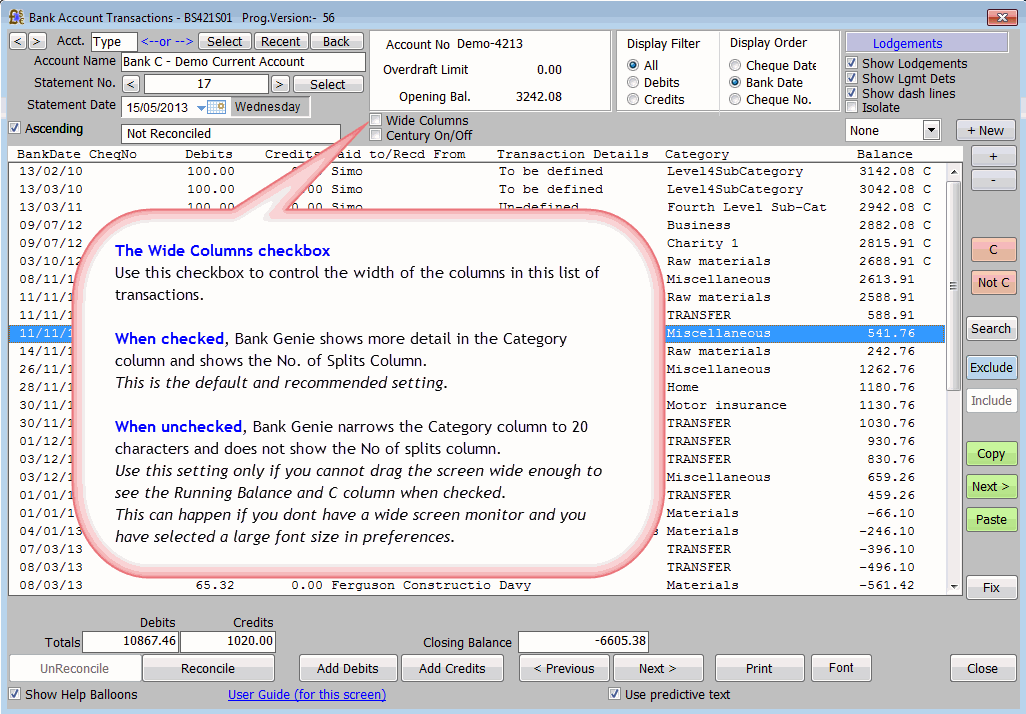1026x714 pixels.
Task: Click the scroll down arrow of transactions list
Action: [954, 587]
